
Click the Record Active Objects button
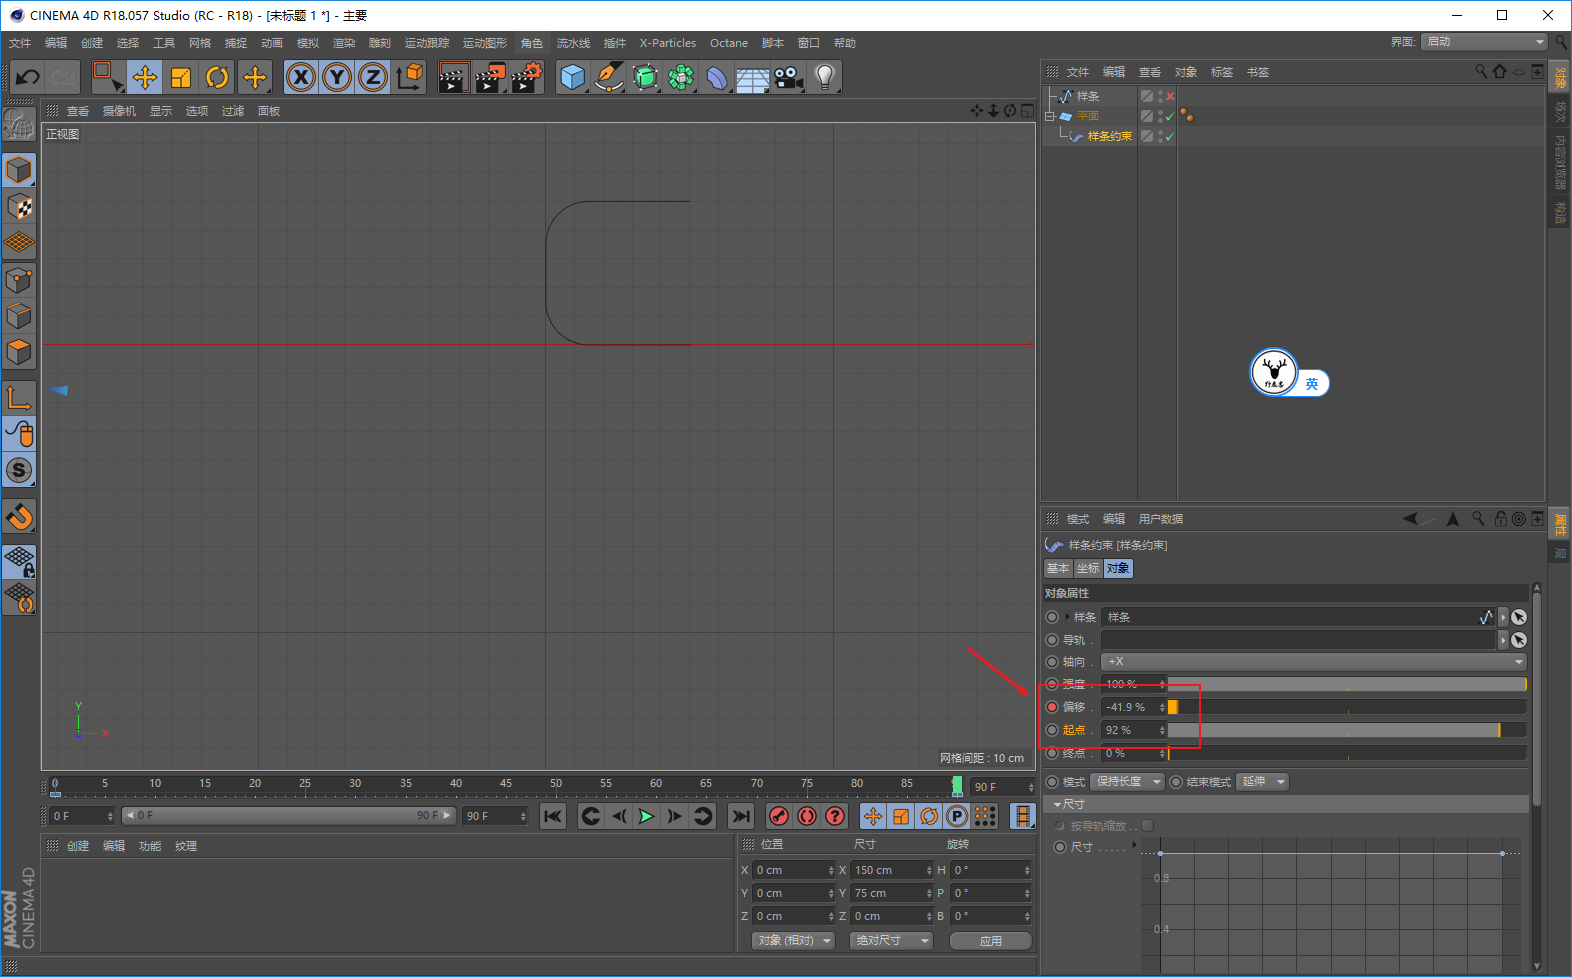(779, 816)
